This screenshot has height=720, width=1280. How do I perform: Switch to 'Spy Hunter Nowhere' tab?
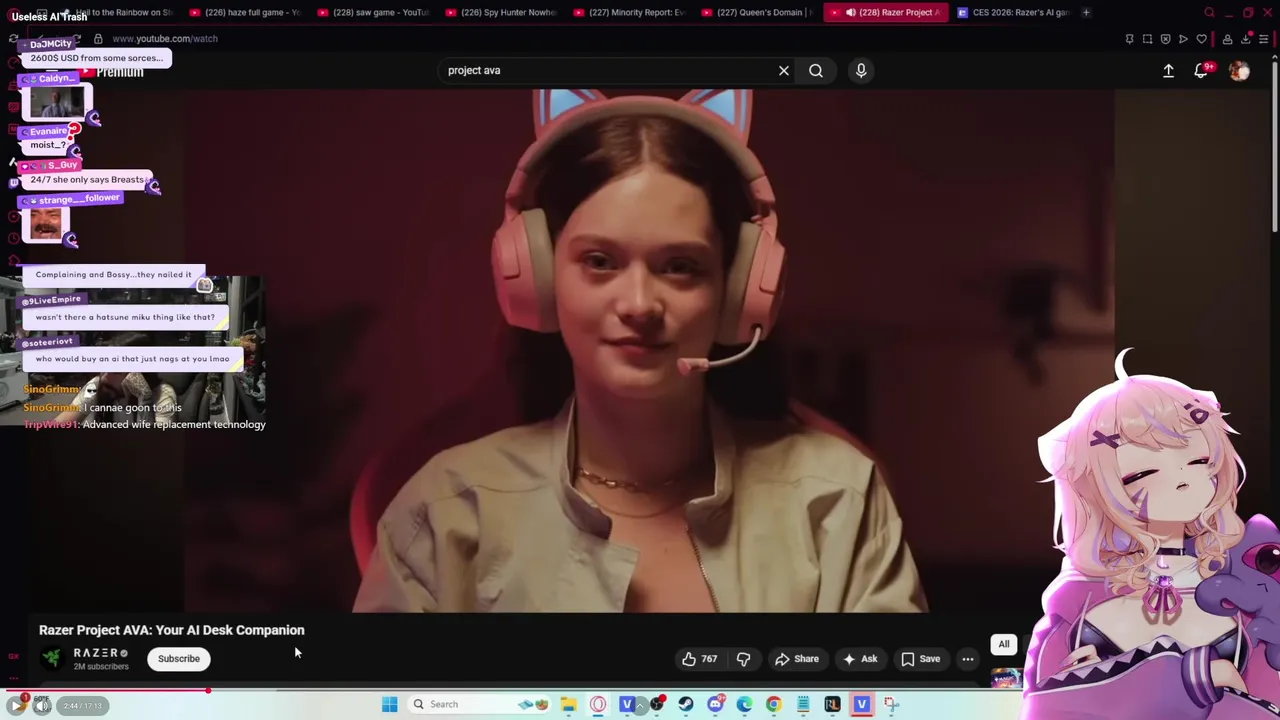click(500, 12)
